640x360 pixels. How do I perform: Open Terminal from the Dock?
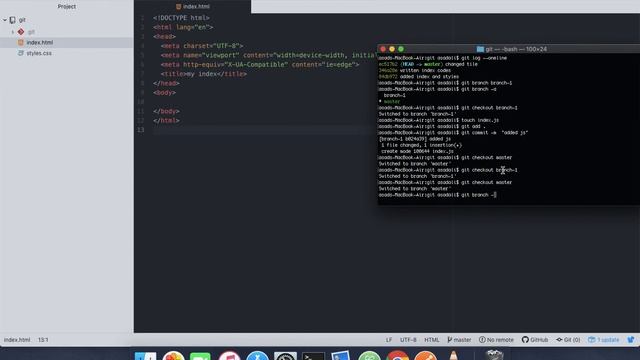313,356
